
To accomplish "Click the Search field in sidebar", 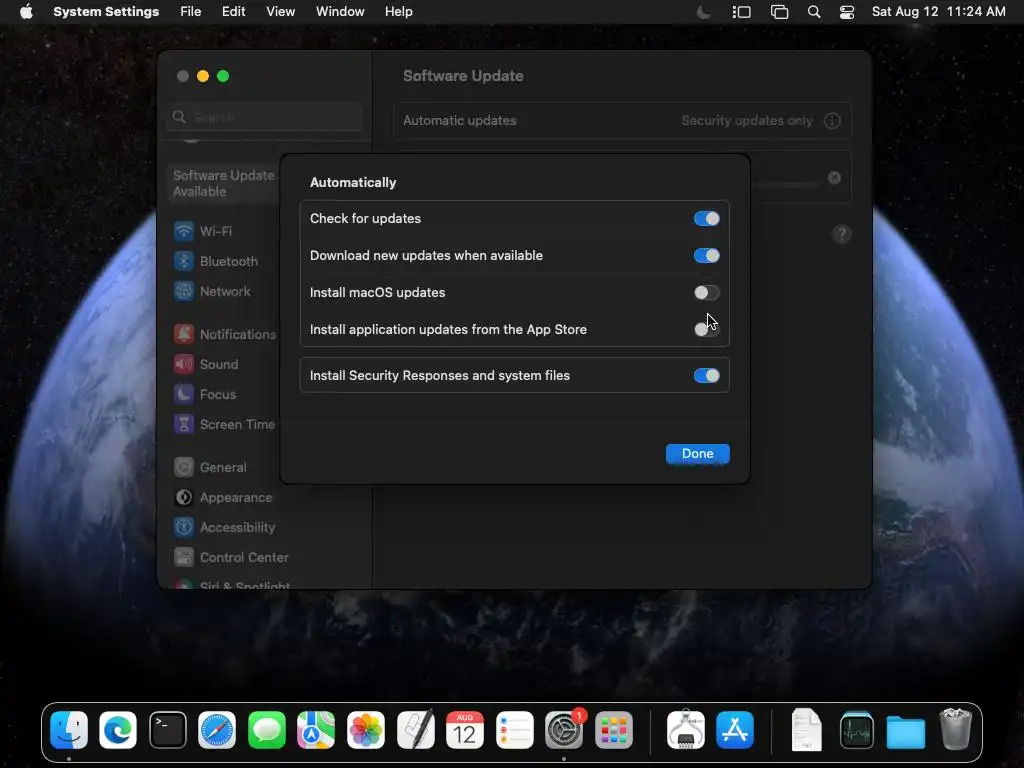I will point(264,117).
